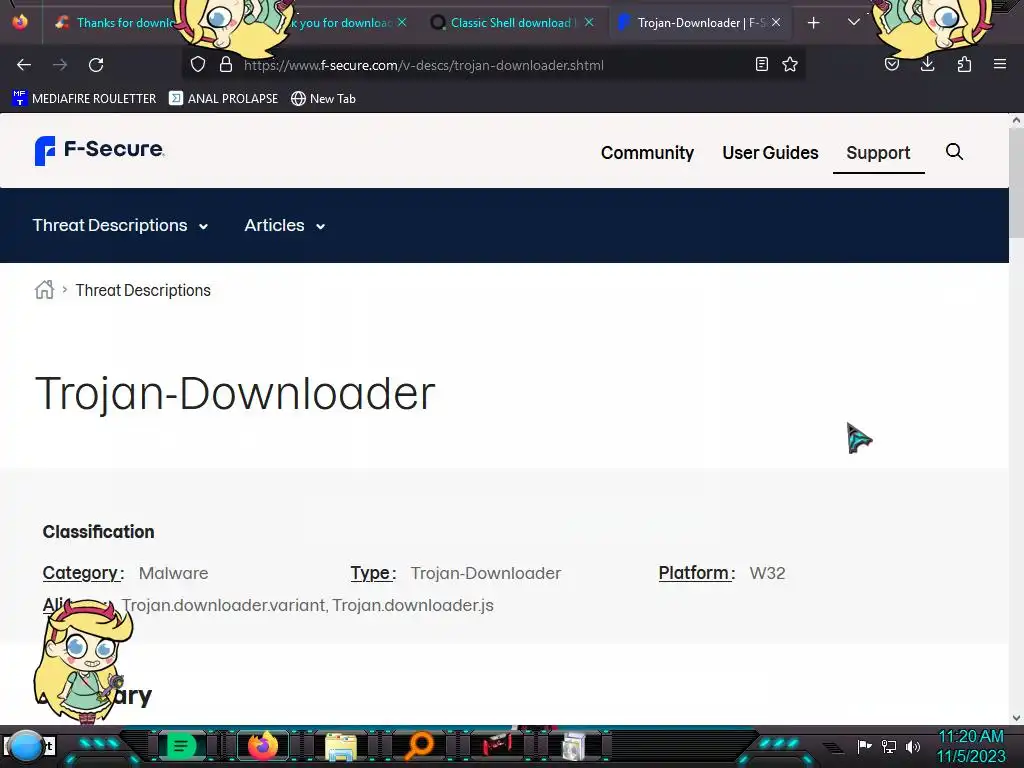
Task: Open the tracking protection shield icon
Action: click(198, 64)
